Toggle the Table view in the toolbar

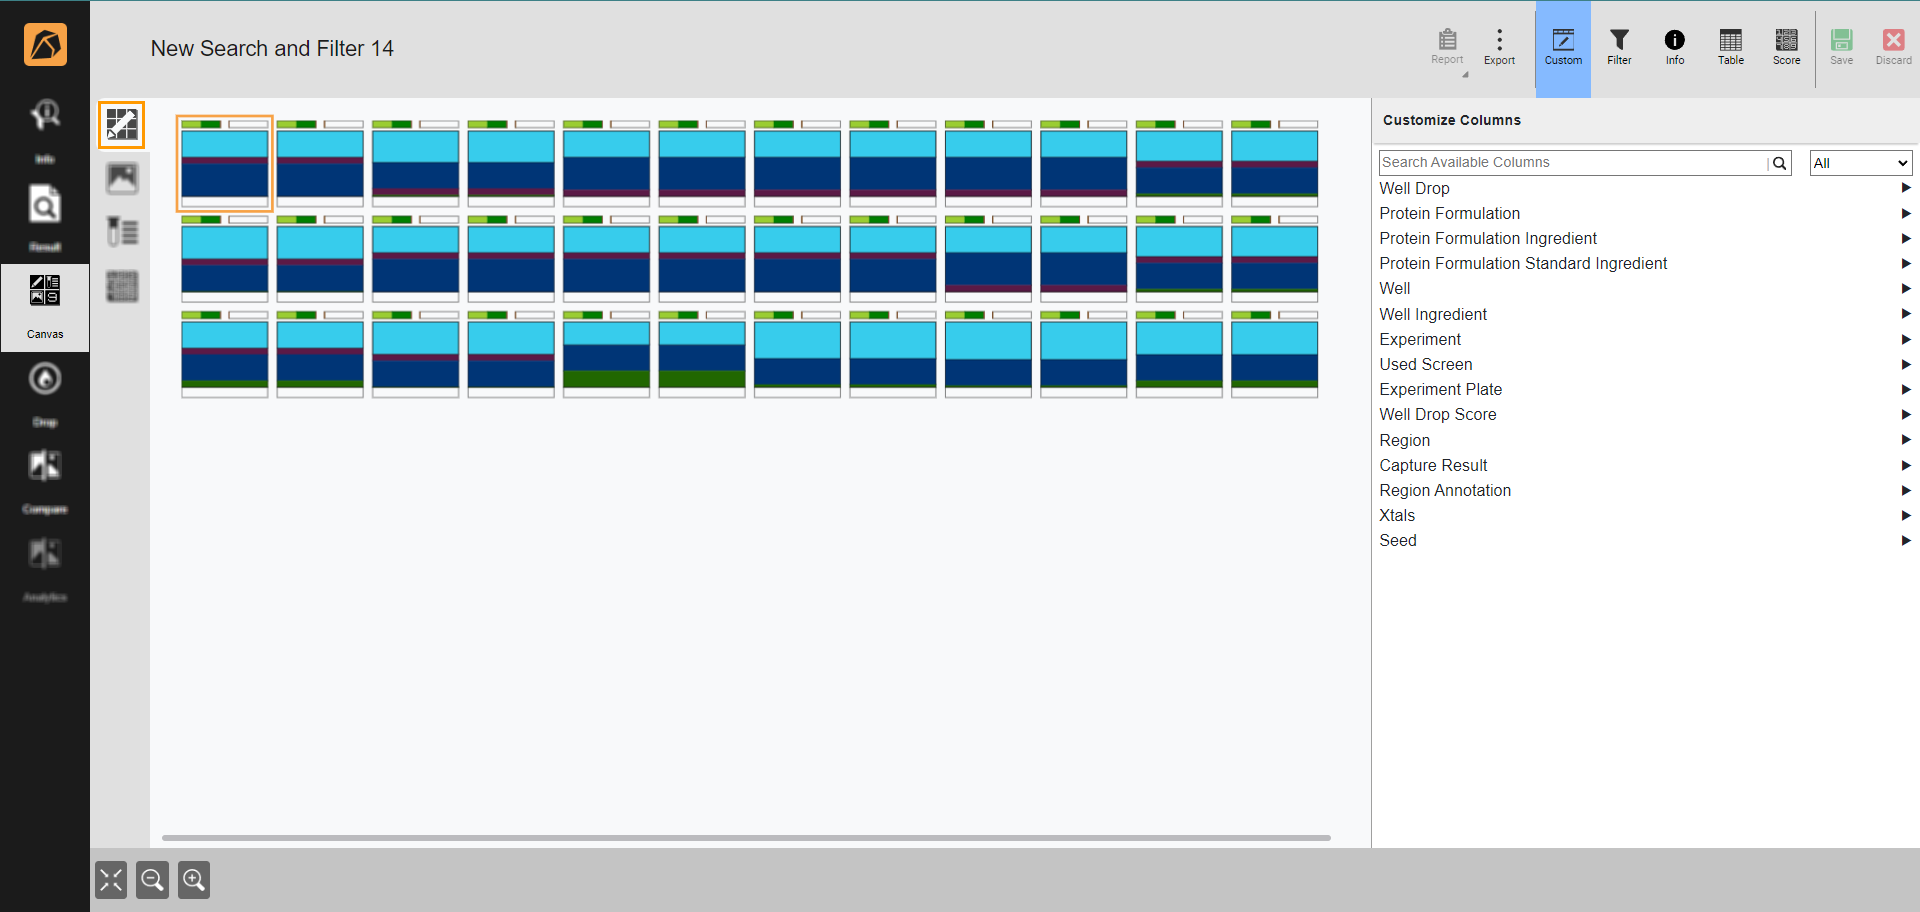[1730, 45]
